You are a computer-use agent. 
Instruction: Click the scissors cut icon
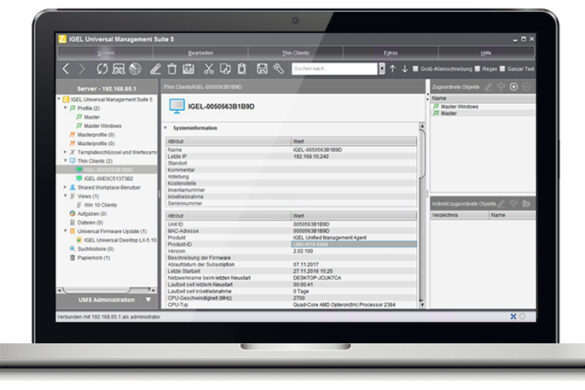point(209,69)
